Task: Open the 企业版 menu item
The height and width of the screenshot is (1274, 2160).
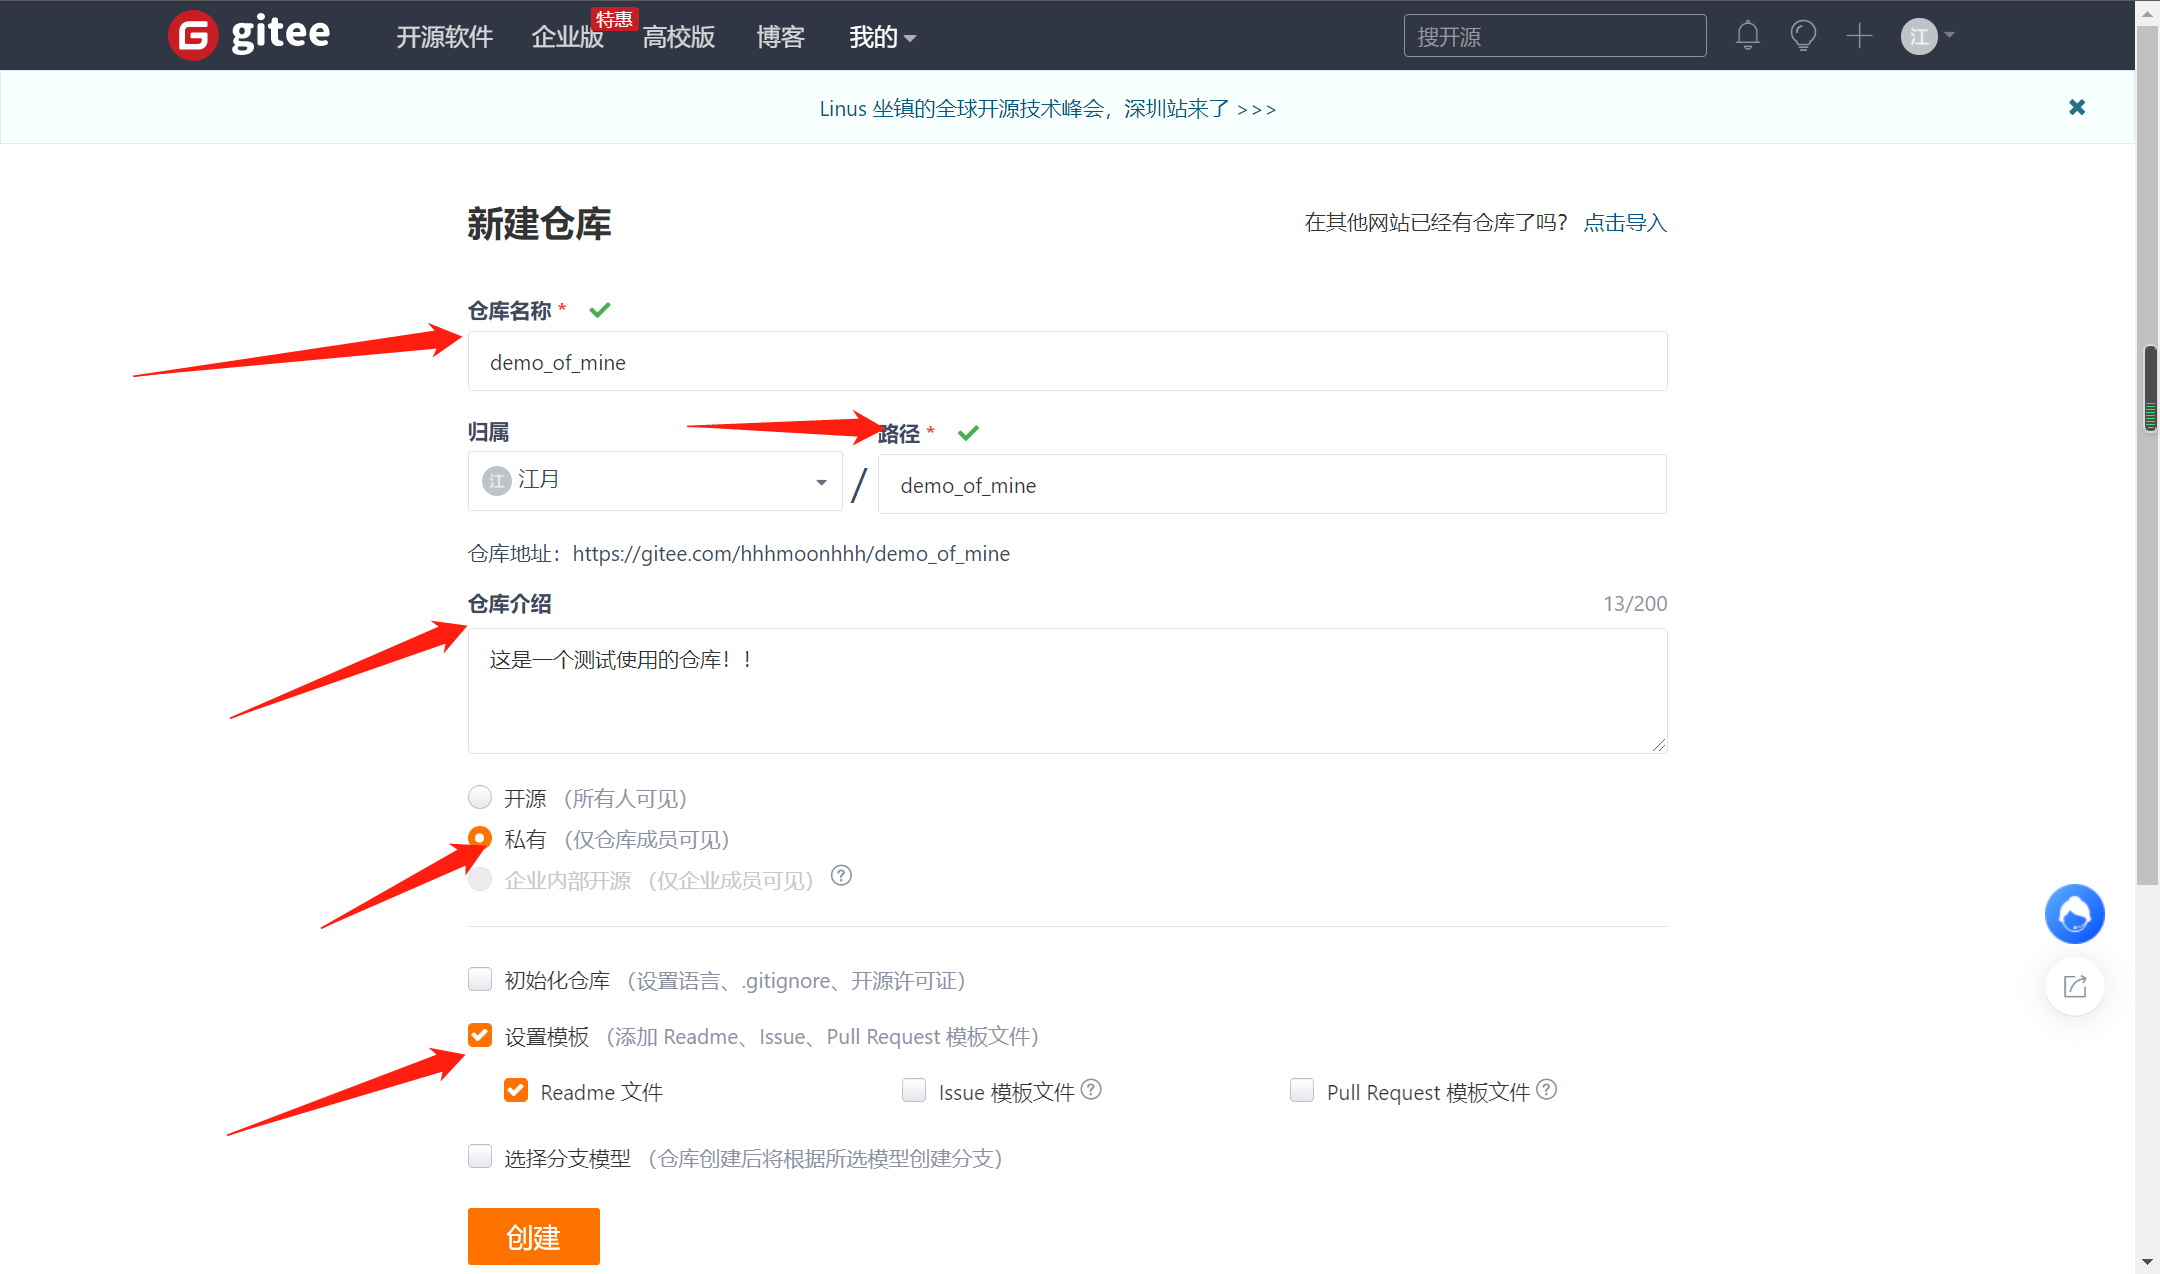Action: 566,37
